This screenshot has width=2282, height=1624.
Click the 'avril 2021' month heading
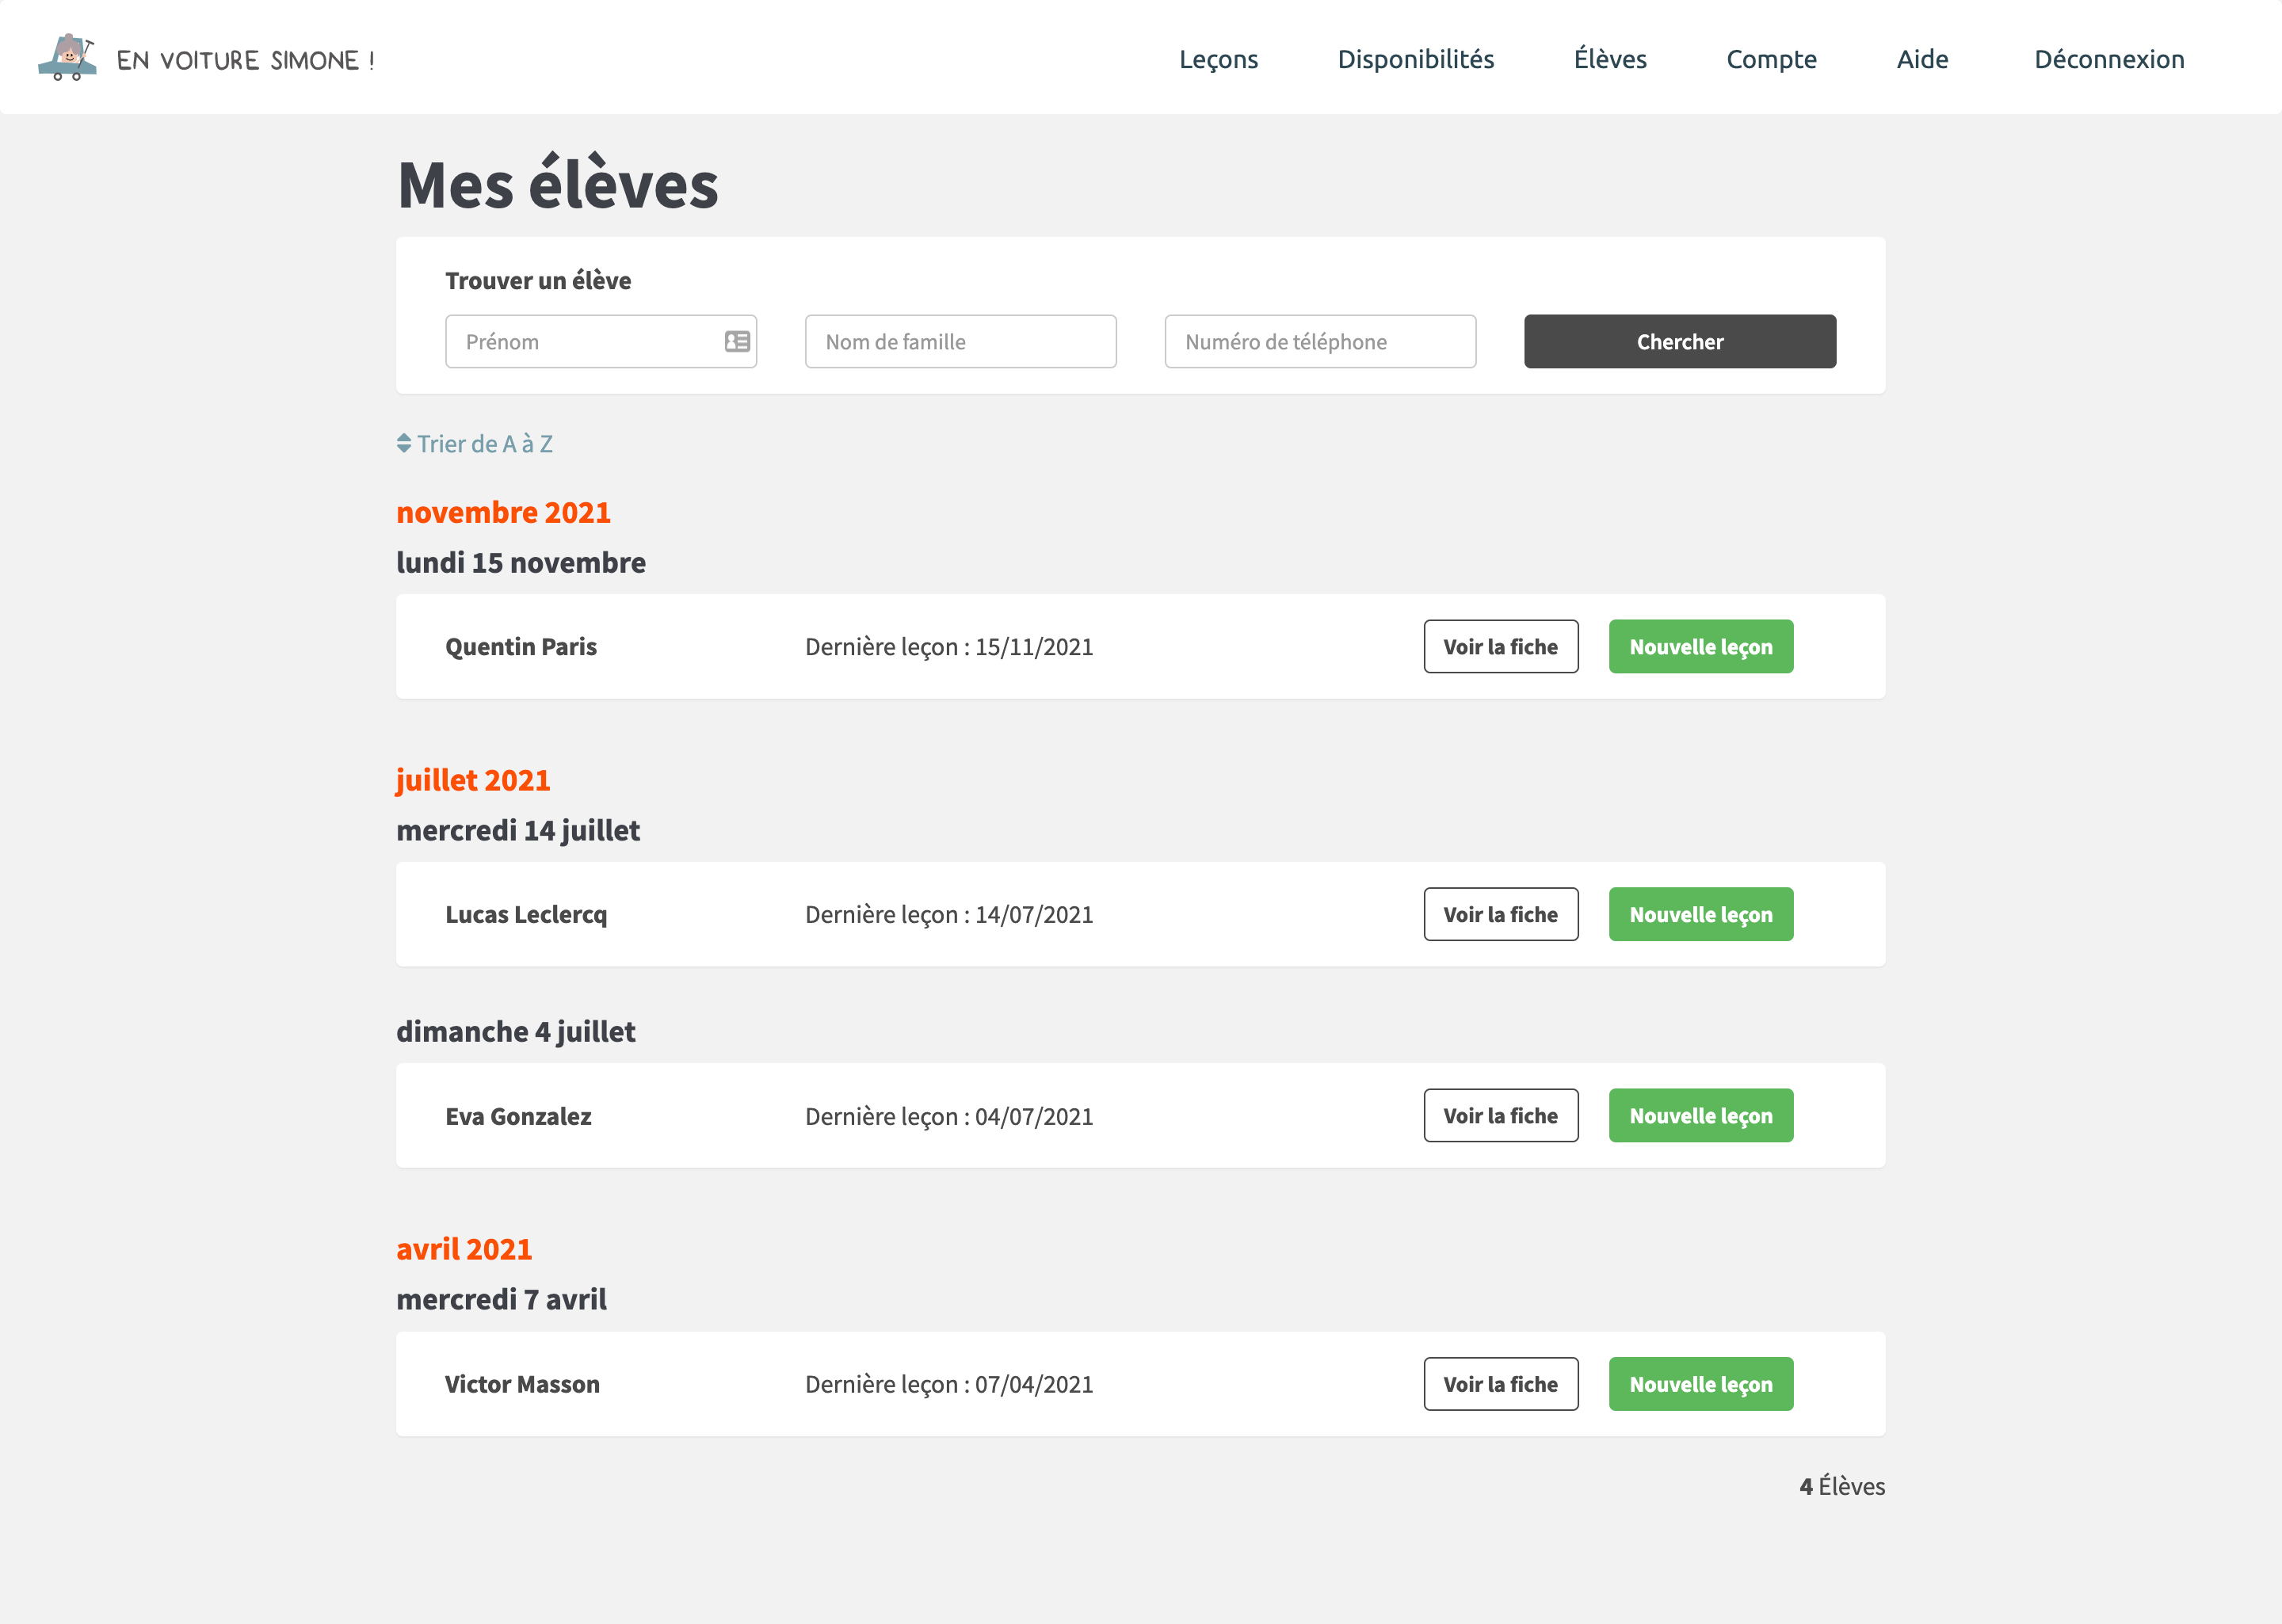464,1249
